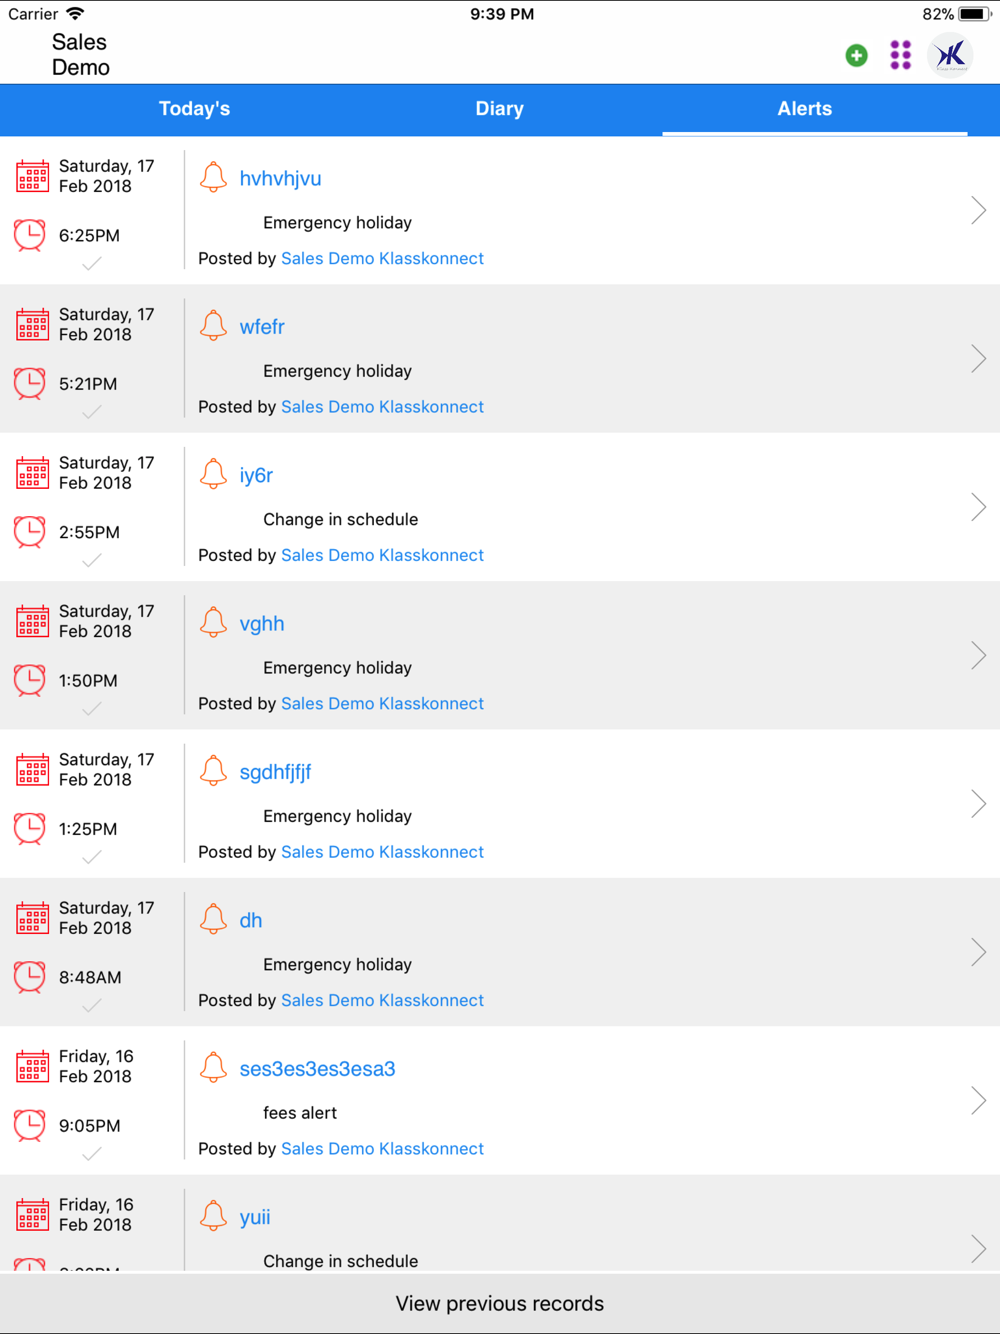Image resolution: width=1000 pixels, height=1334 pixels.
Task: Tap the calendar icon for the iy6r alert
Action: (32, 472)
